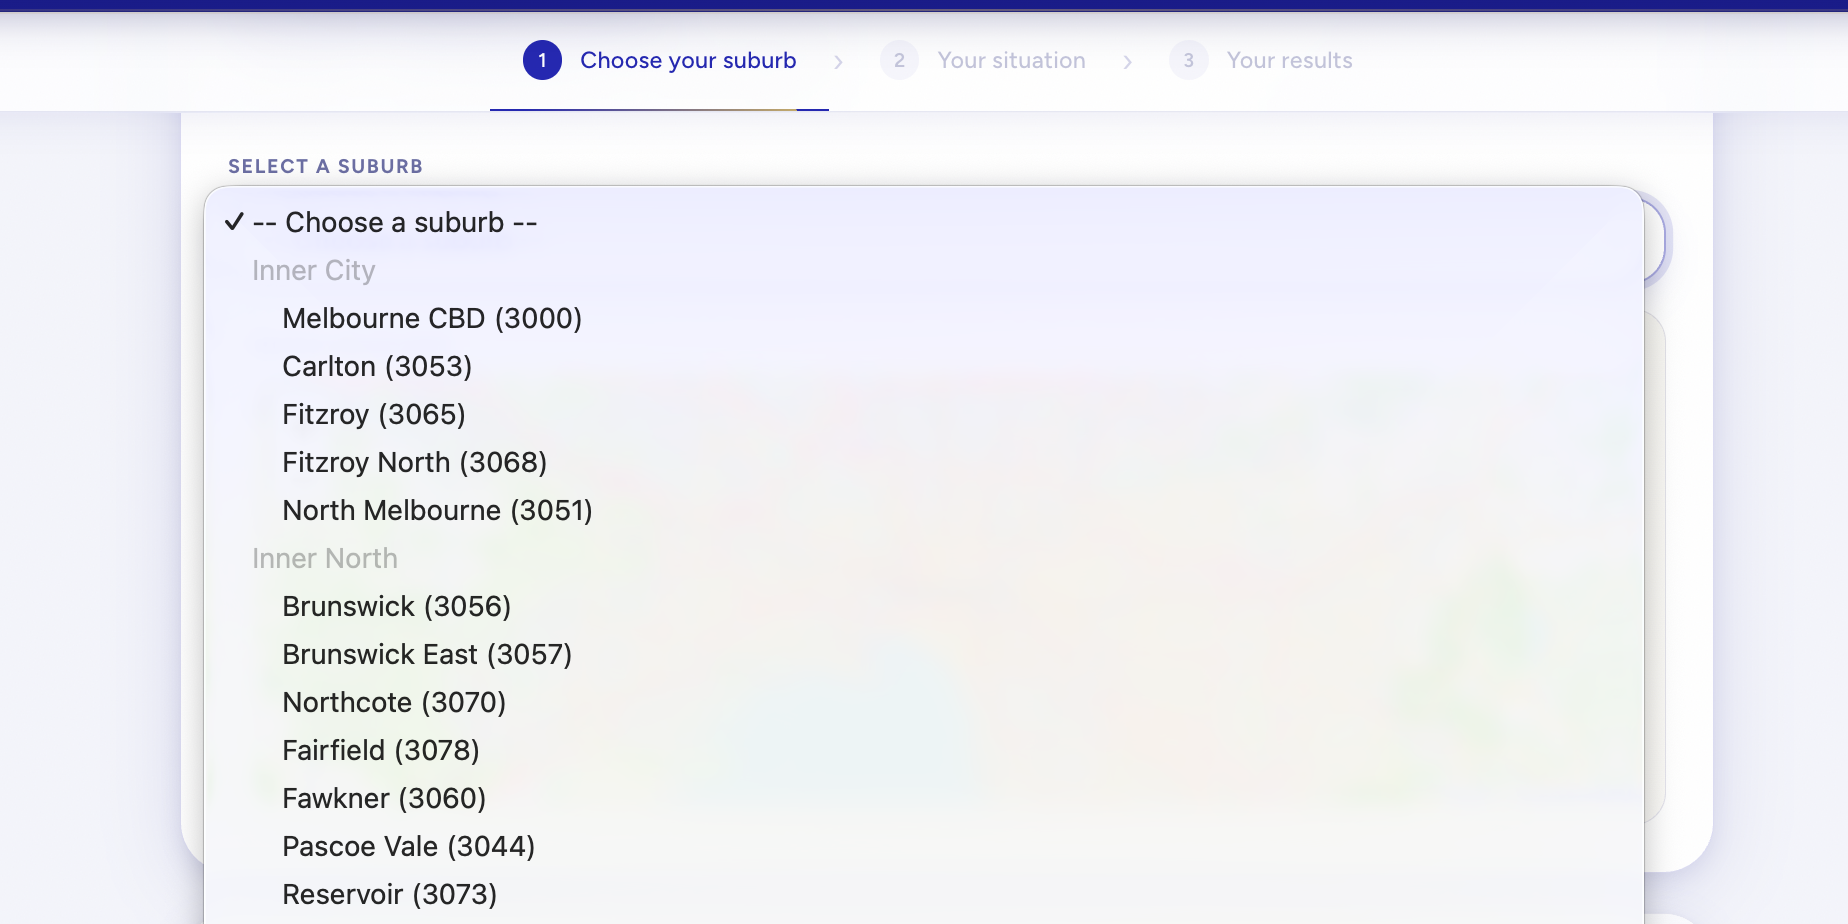The height and width of the screenshot is (924, 1848).
Task: Go to the 'Your situation' step
Action: [983, 61]
